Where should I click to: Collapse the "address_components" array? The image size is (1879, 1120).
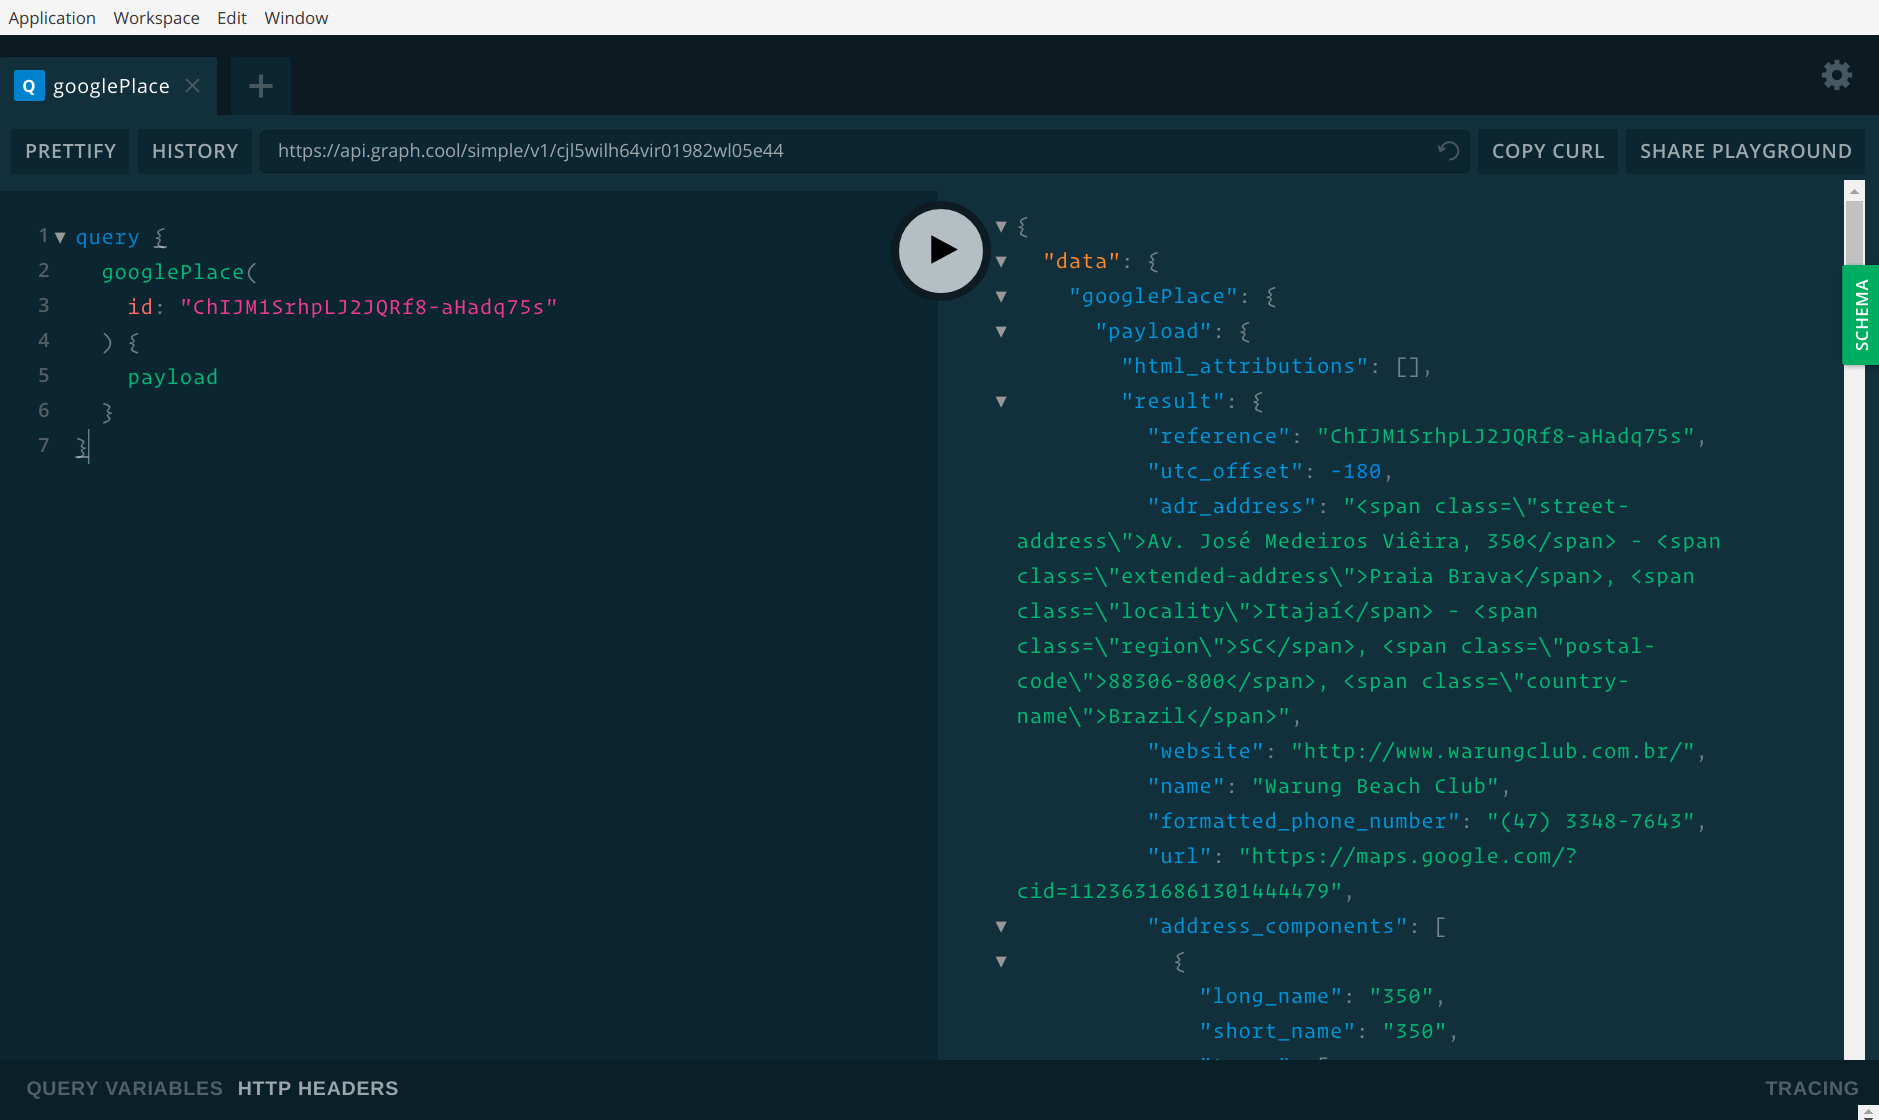click(1001, 926)
